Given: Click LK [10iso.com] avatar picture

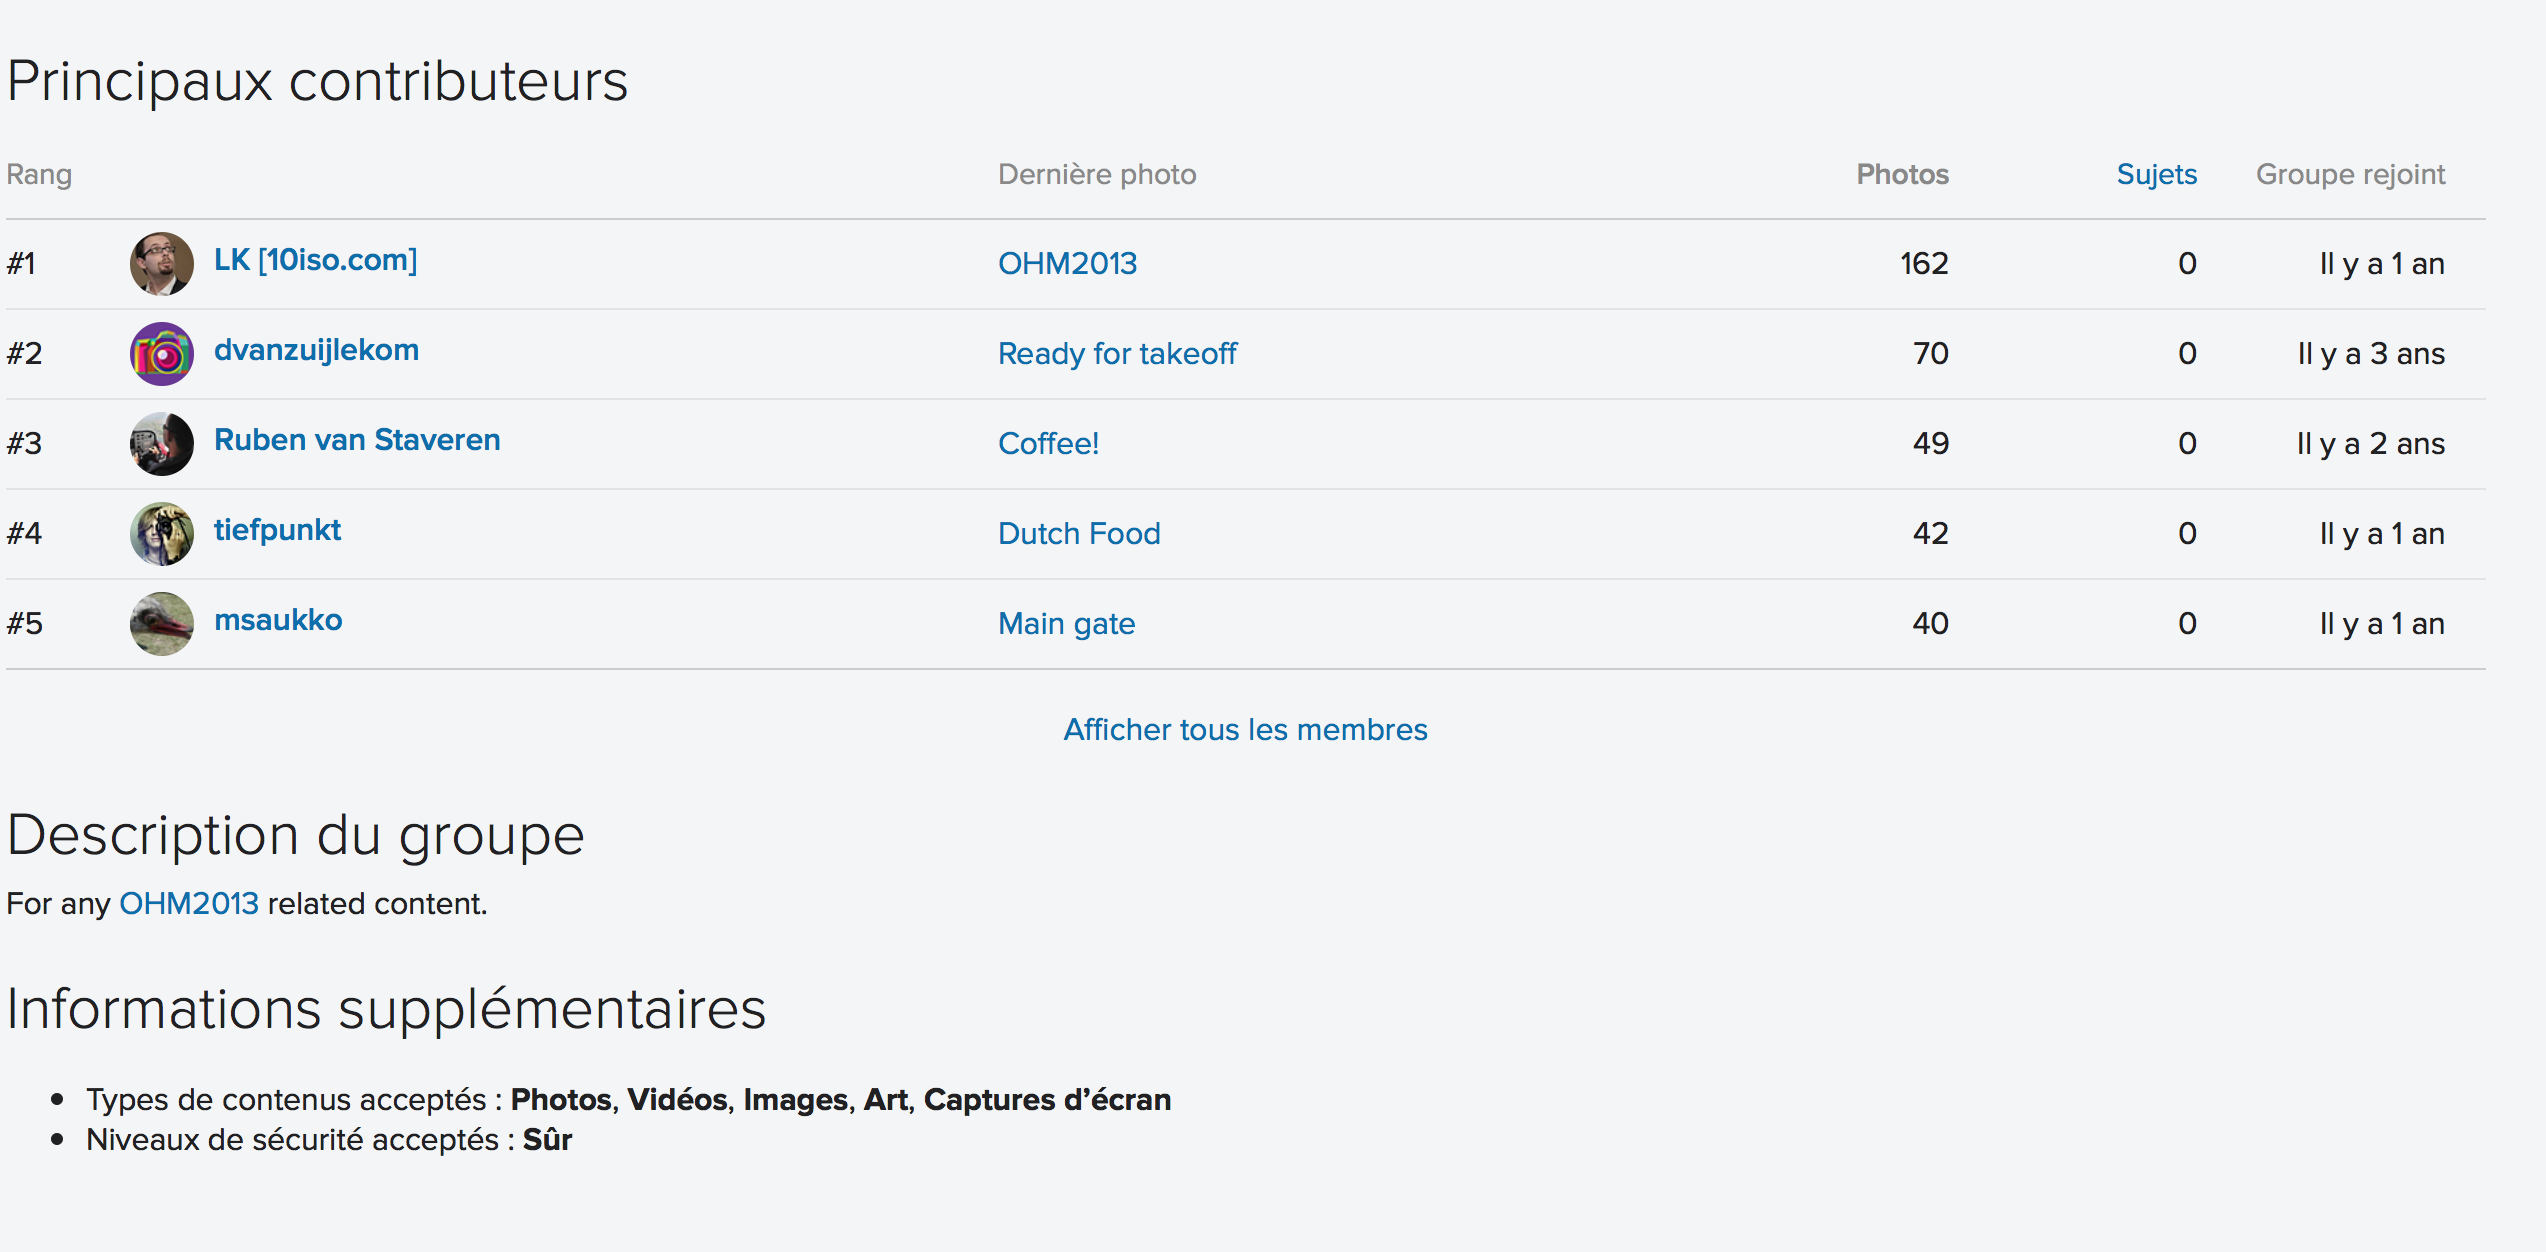Looking at the screenshot, I should coord(161,264).
